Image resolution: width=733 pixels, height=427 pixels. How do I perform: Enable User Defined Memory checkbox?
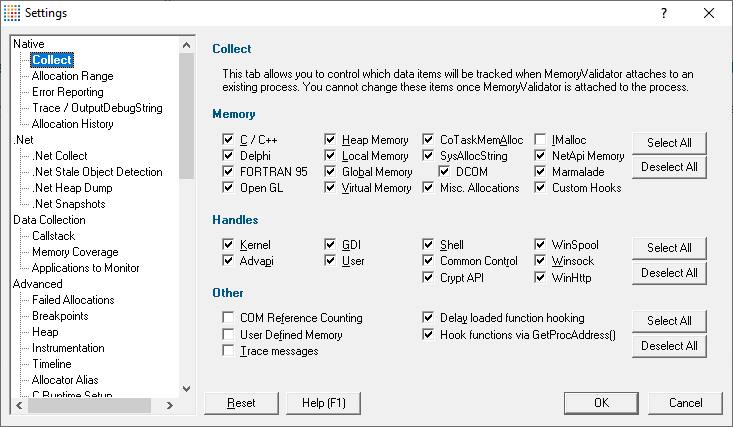click(x=228, y=334)
